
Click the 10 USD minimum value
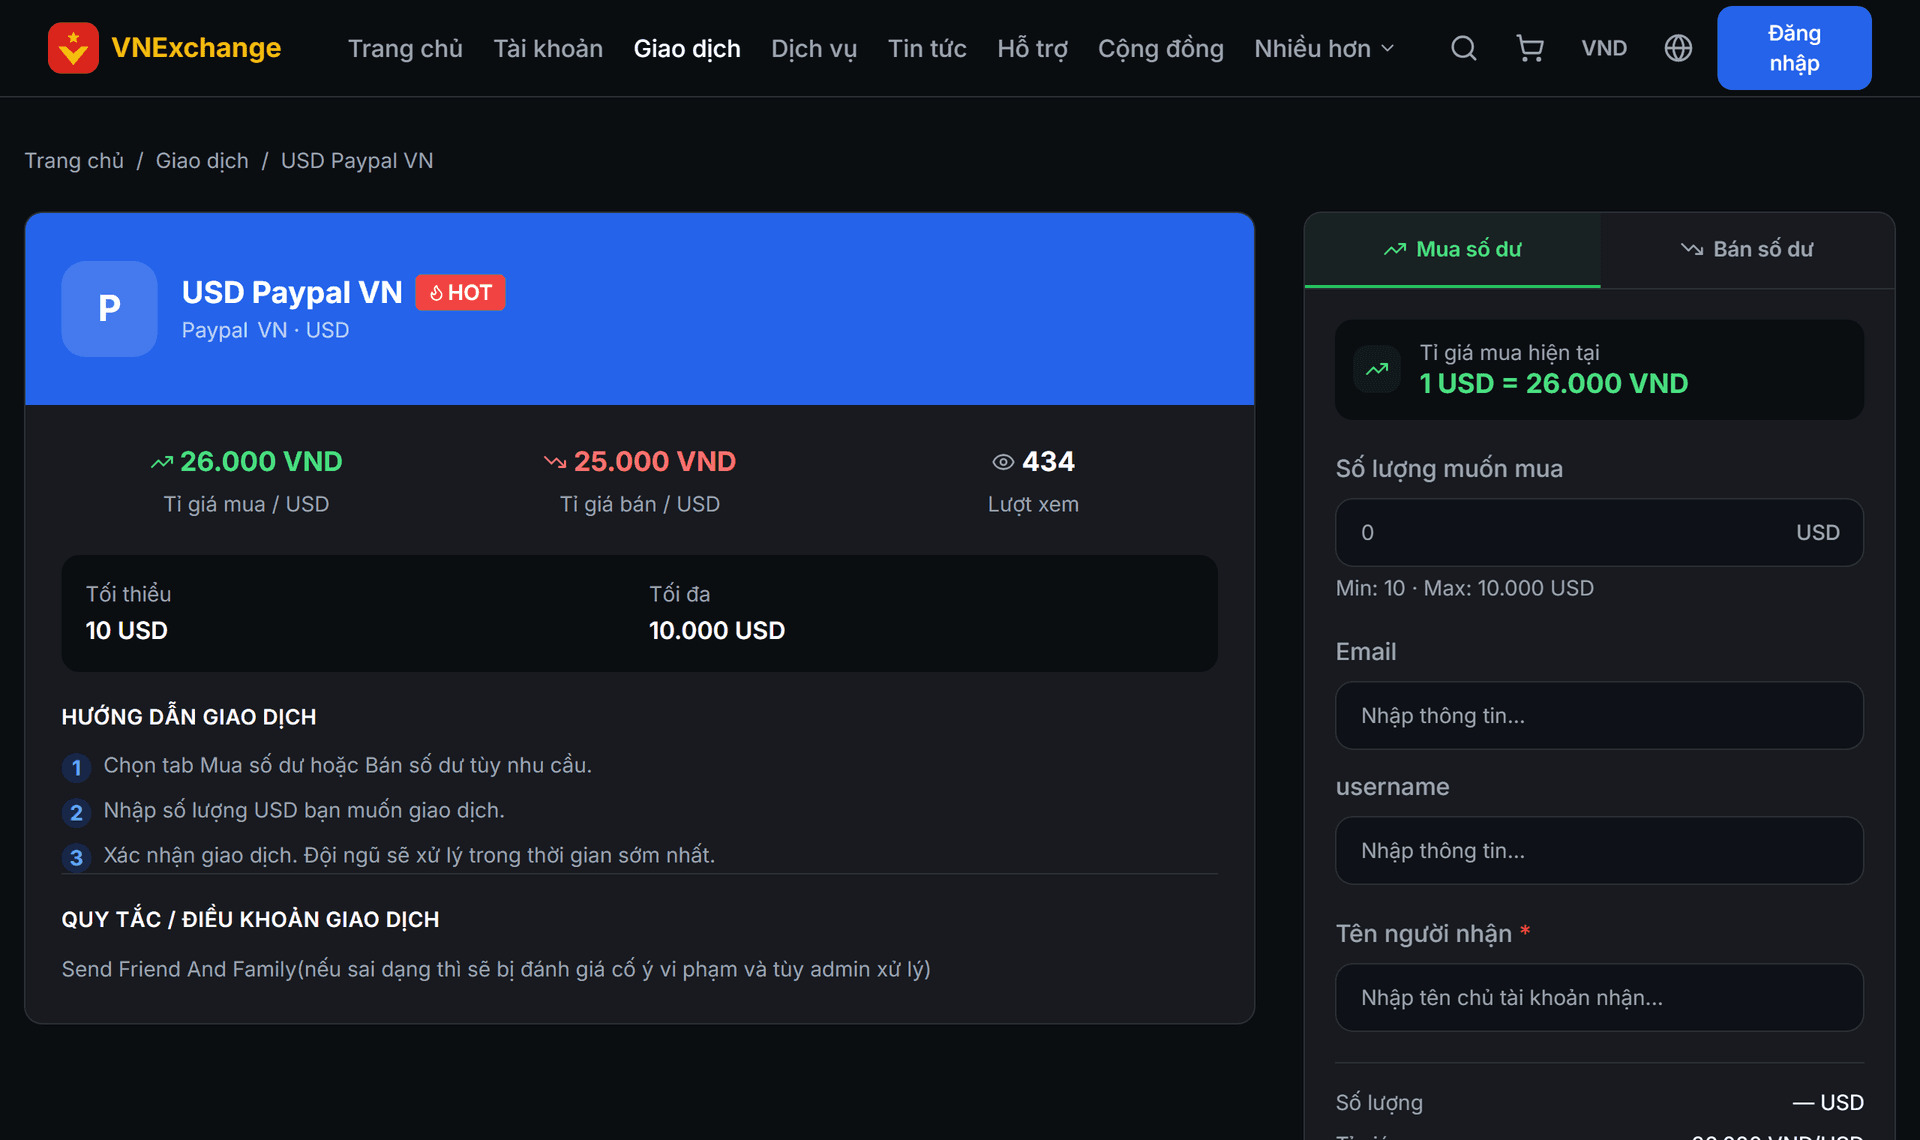pyautogui.click(x=126, y=631)
